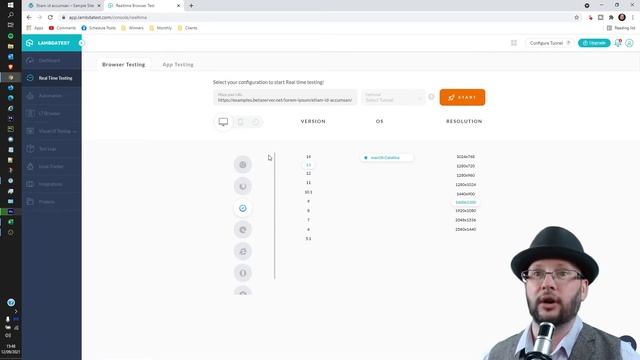Open a new Chrome tab
Image resolution: width=640 pixels, height=360 pixels.
[191, 6]
